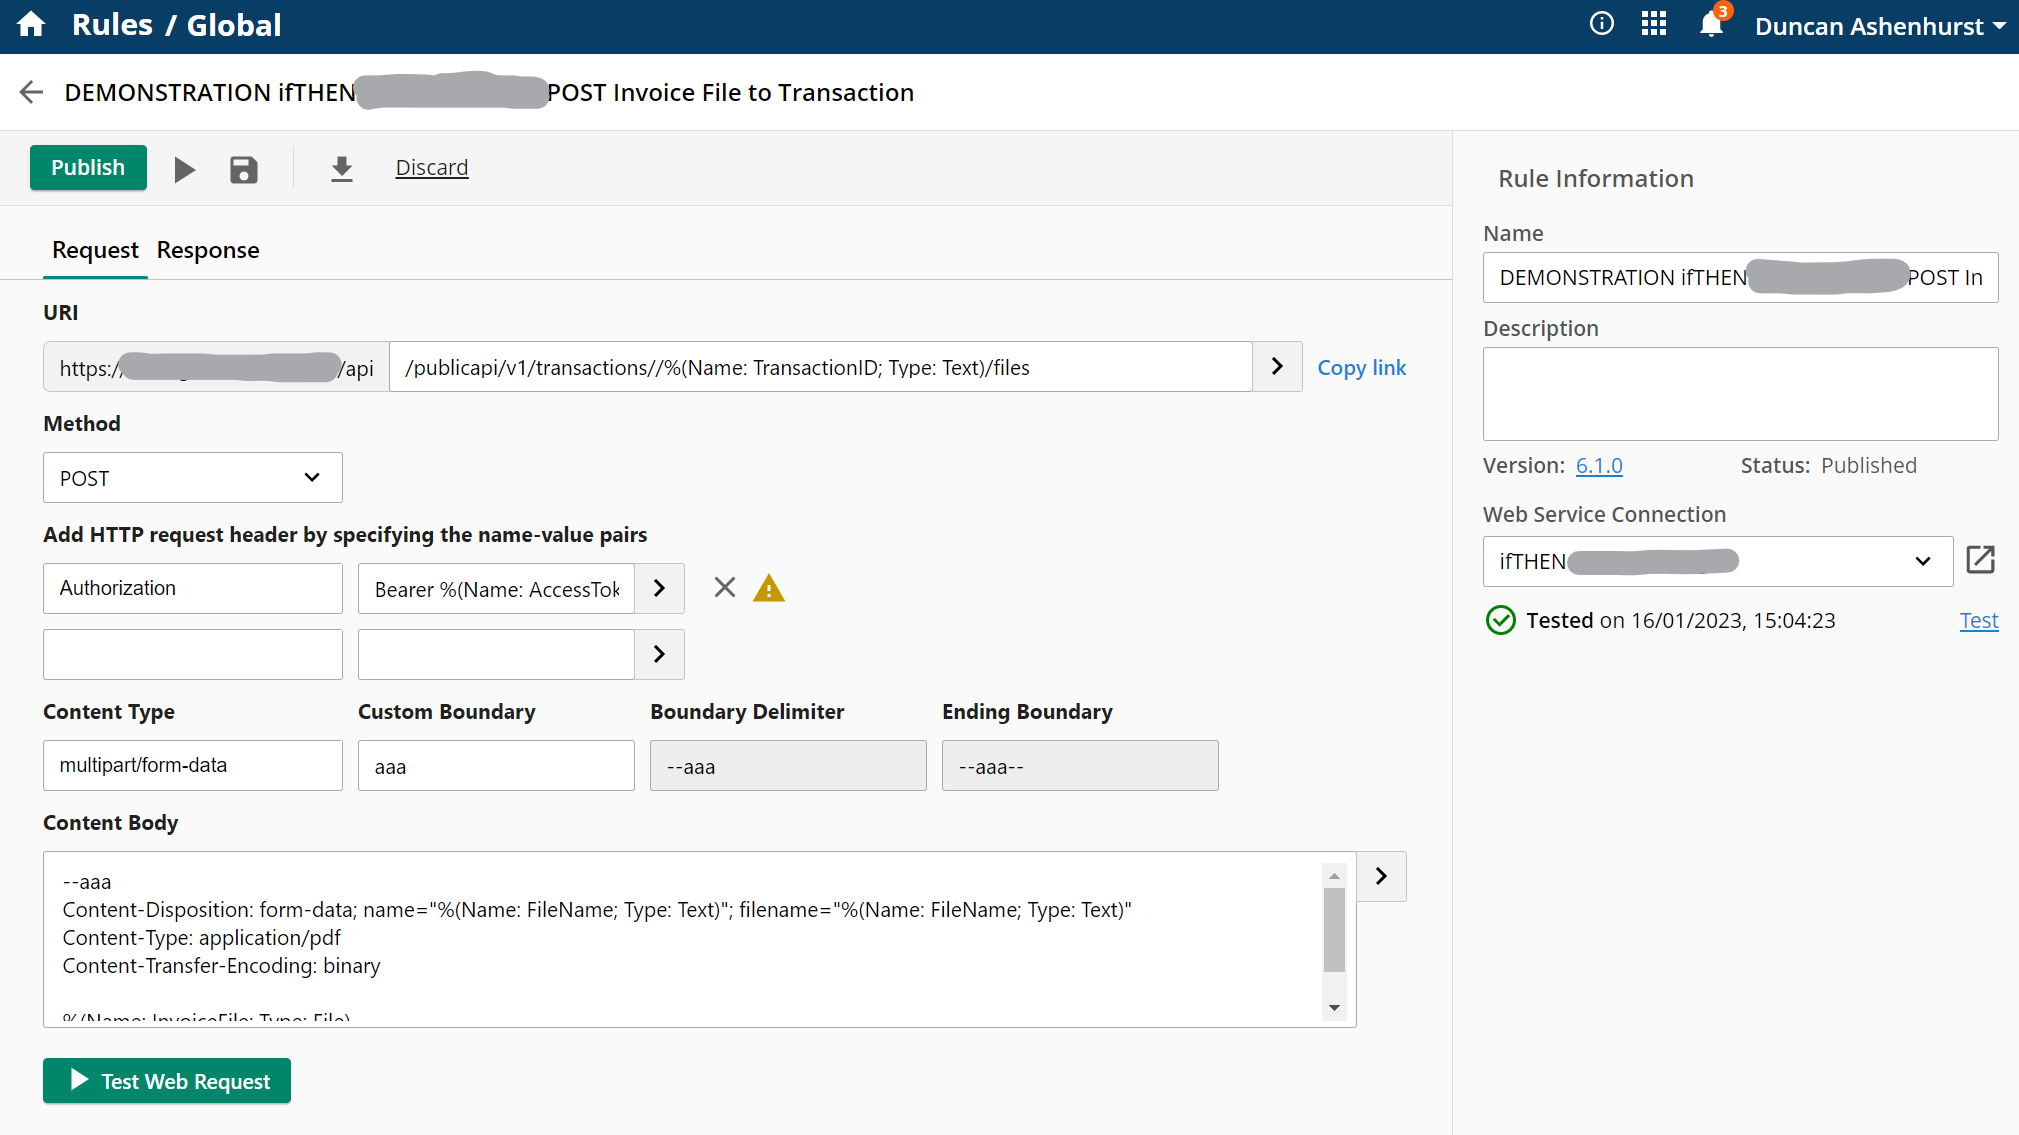The image size is (2019, 1135).
Task: Select the Request tab
Action: [x=95, y=250]
